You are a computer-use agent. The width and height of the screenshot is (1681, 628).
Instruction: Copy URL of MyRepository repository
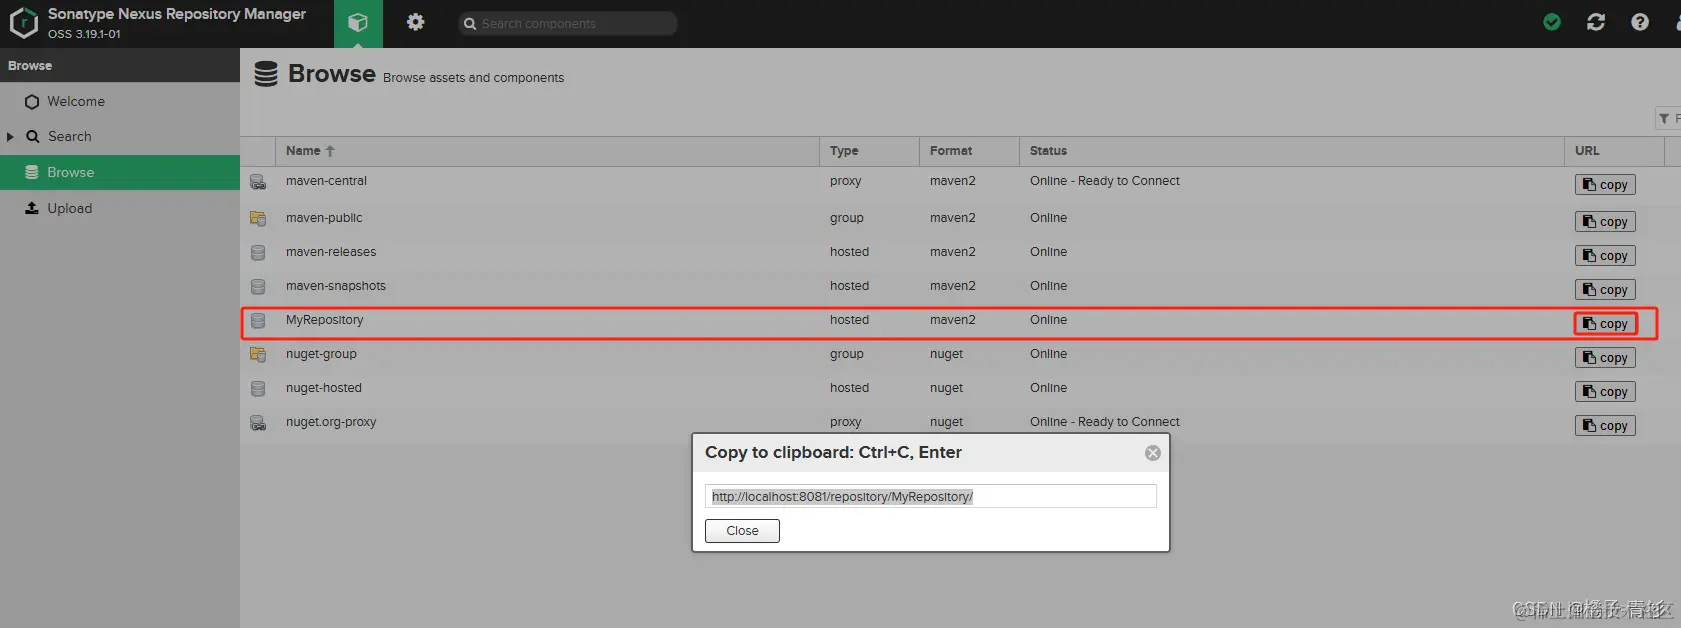[1605, 324]
